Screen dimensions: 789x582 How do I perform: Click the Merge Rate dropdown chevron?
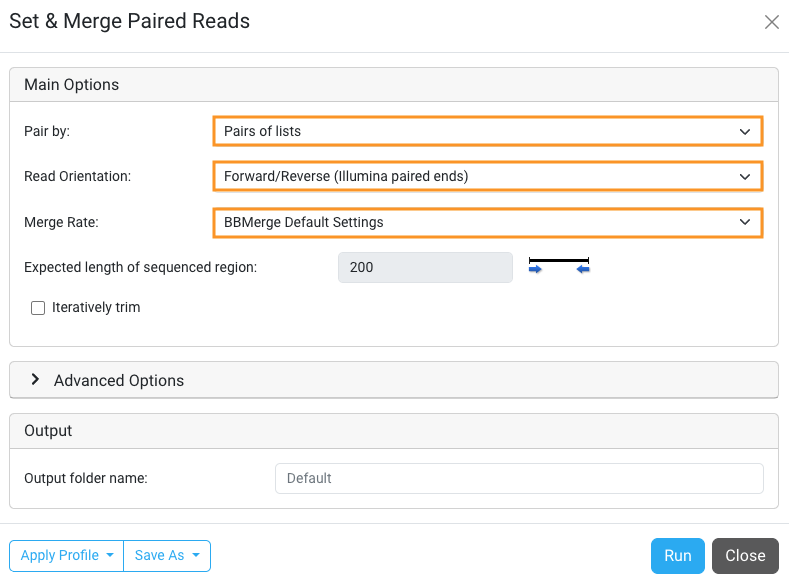coord(745,222)
